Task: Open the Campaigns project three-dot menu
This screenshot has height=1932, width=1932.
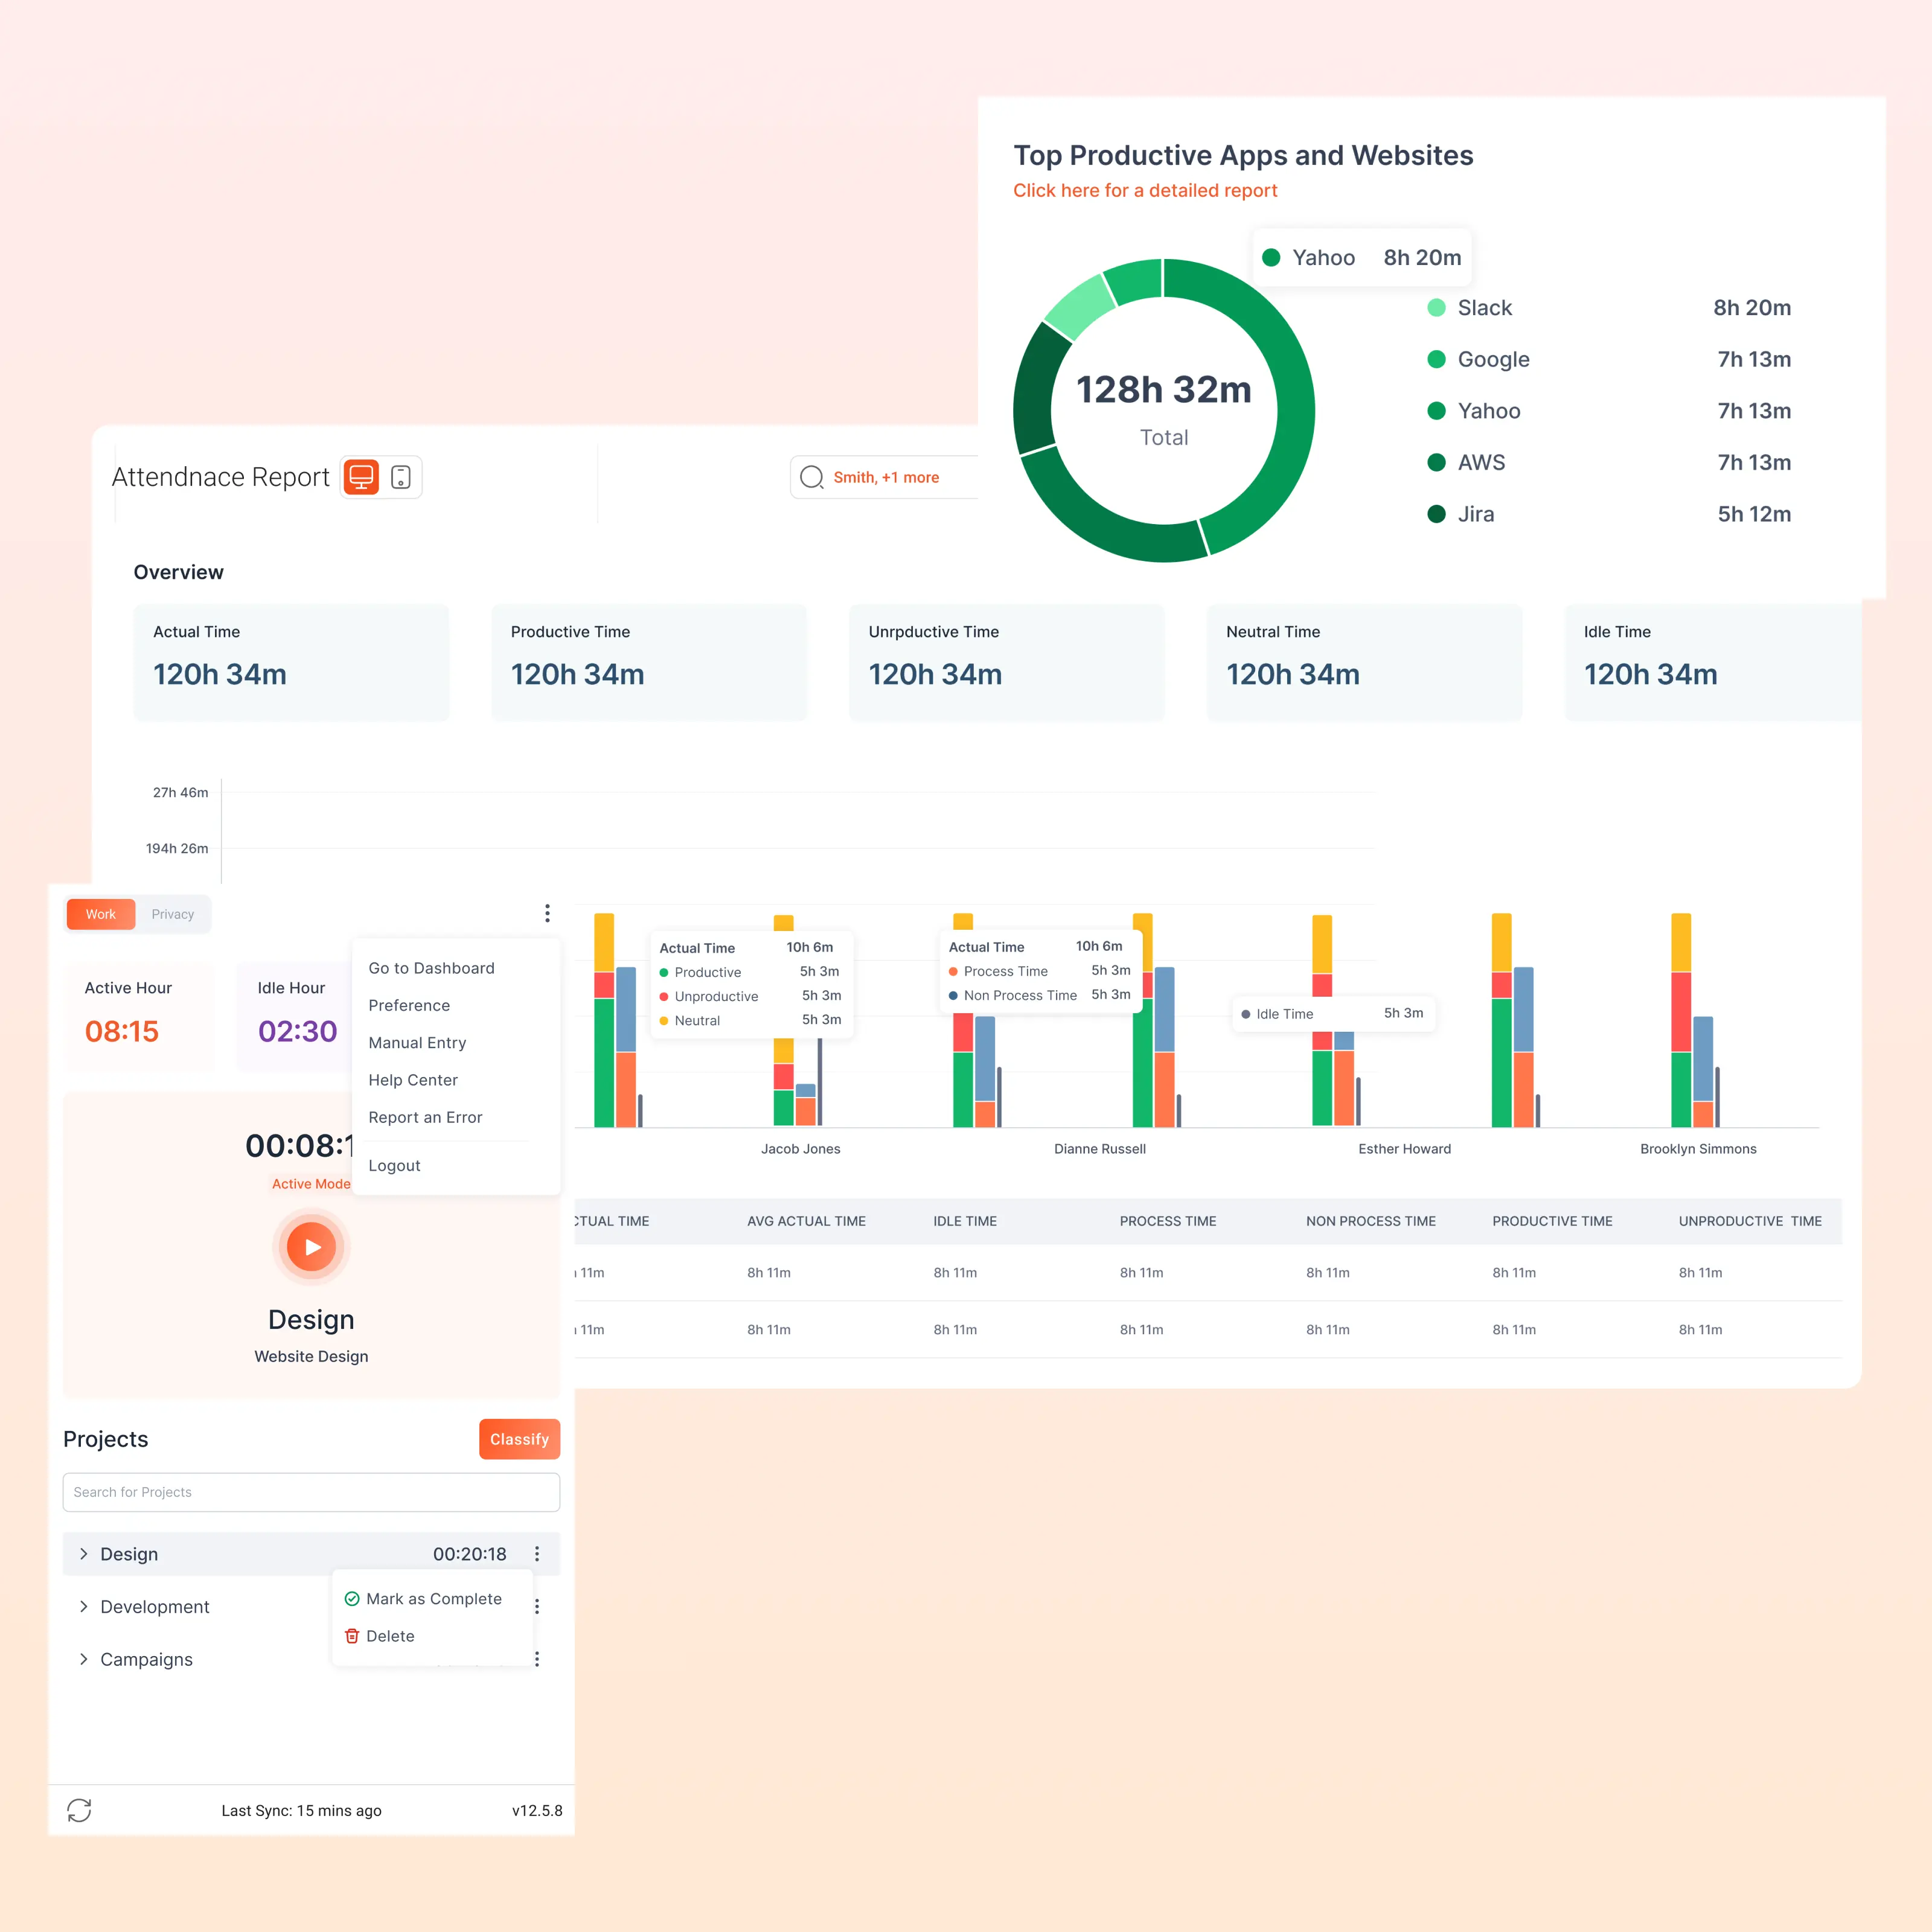Action: tap(537, 1659)
